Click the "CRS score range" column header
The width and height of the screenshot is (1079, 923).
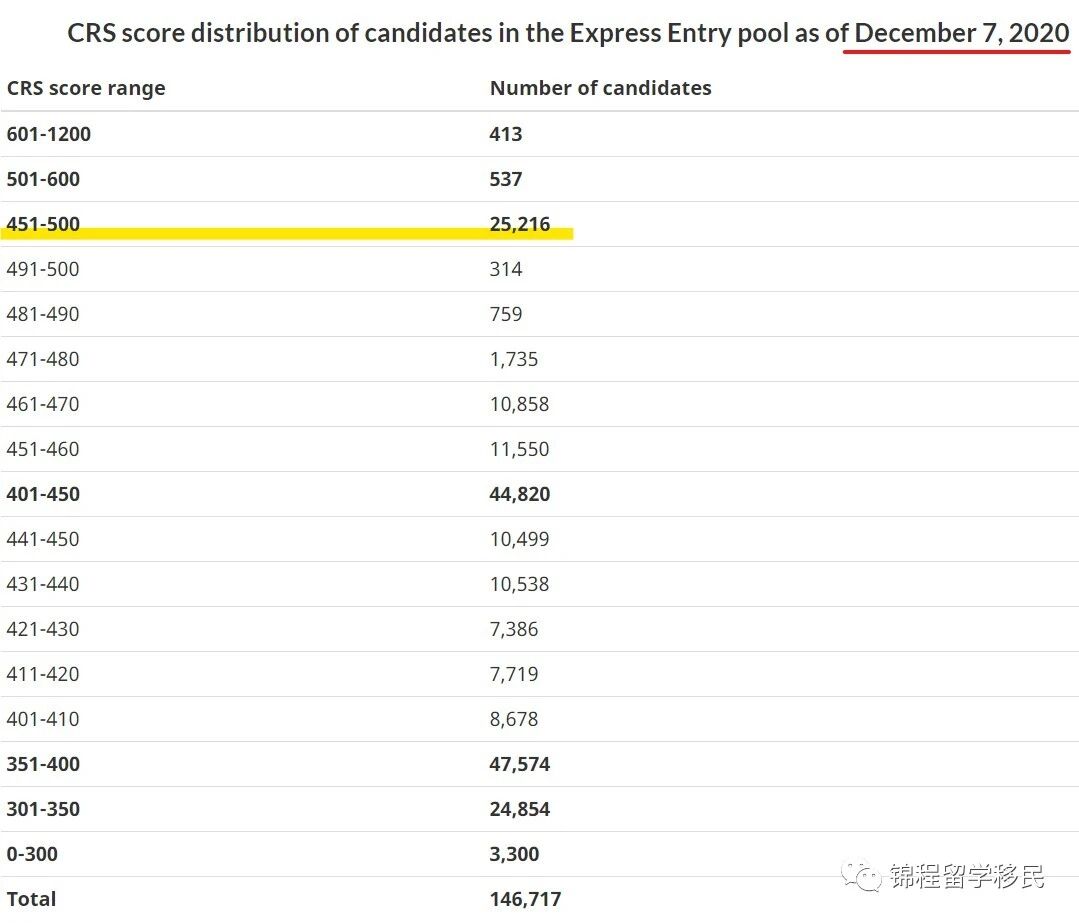pos(86,88)
